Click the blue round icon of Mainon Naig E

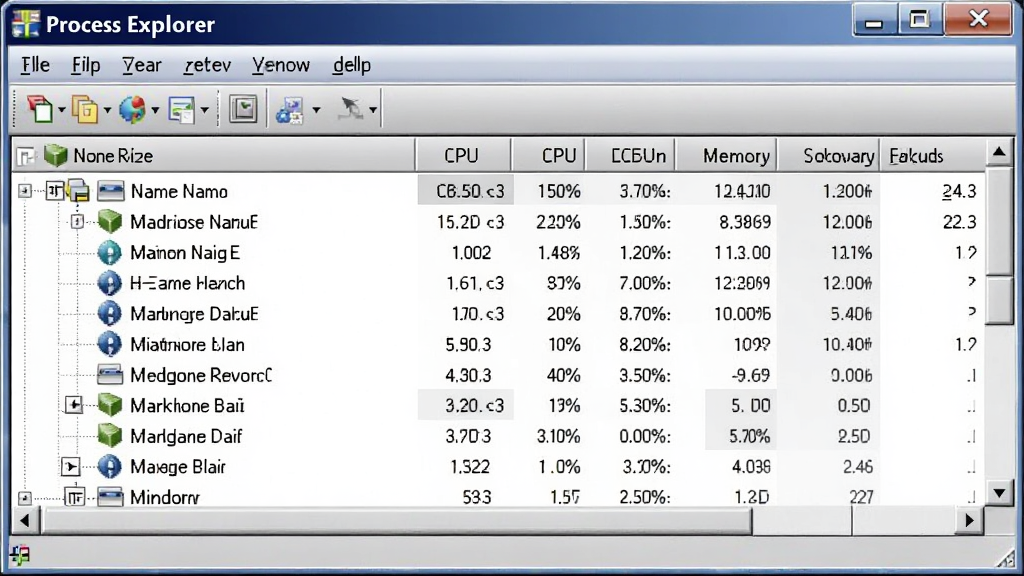pyautogui.click(x=109, y=253)
